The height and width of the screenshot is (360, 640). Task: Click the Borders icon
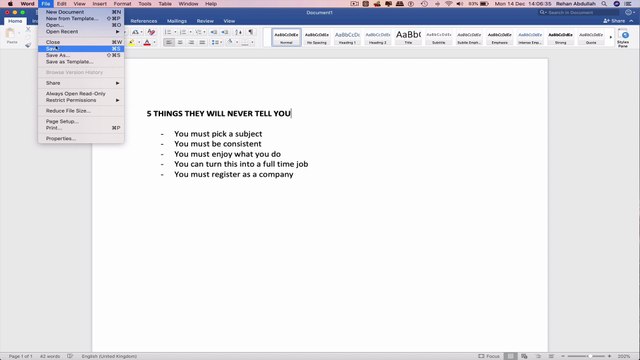(245, 42)
